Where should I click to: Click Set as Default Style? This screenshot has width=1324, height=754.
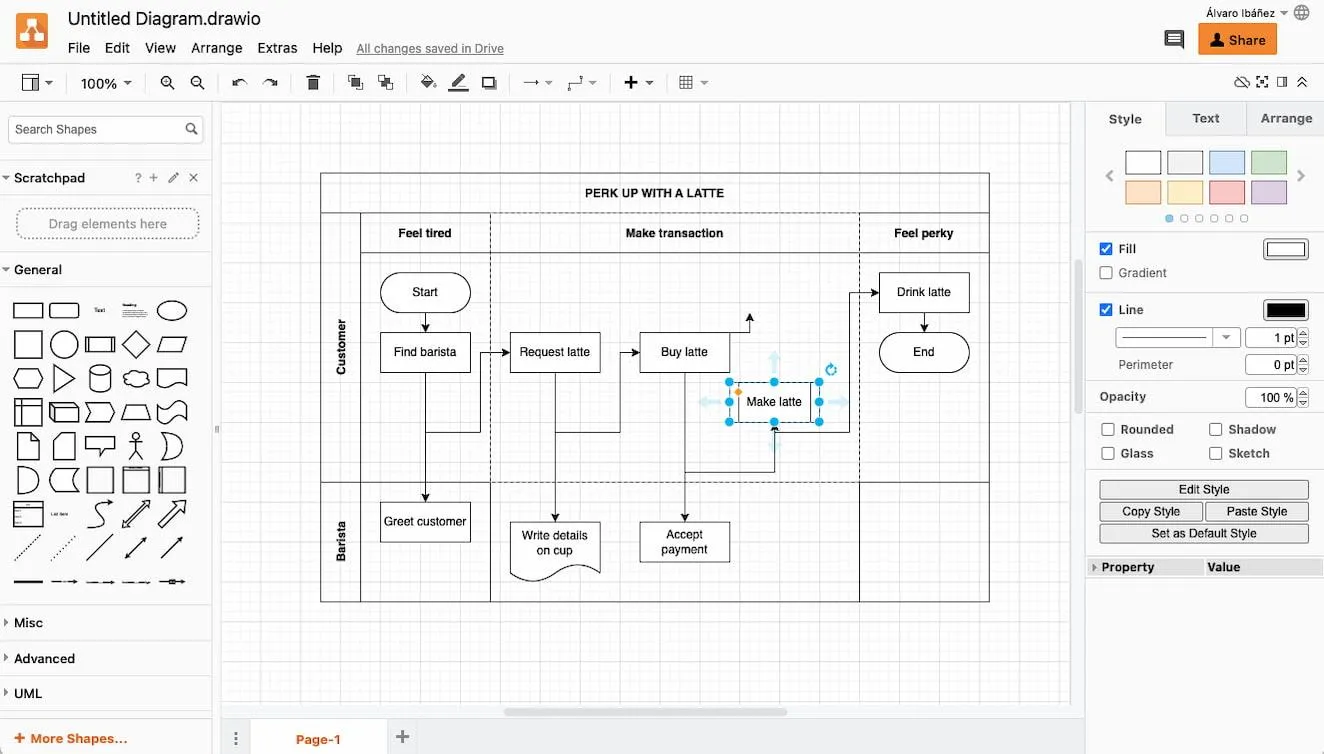pyautogui.click(x=1204, y=534)
